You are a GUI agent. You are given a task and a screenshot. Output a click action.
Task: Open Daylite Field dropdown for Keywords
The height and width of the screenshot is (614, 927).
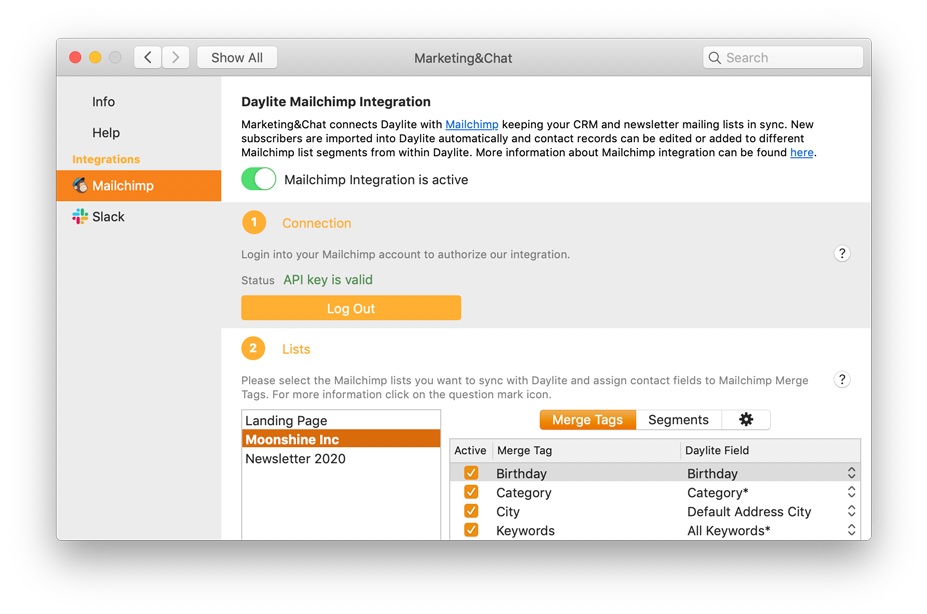coord(851,529)
